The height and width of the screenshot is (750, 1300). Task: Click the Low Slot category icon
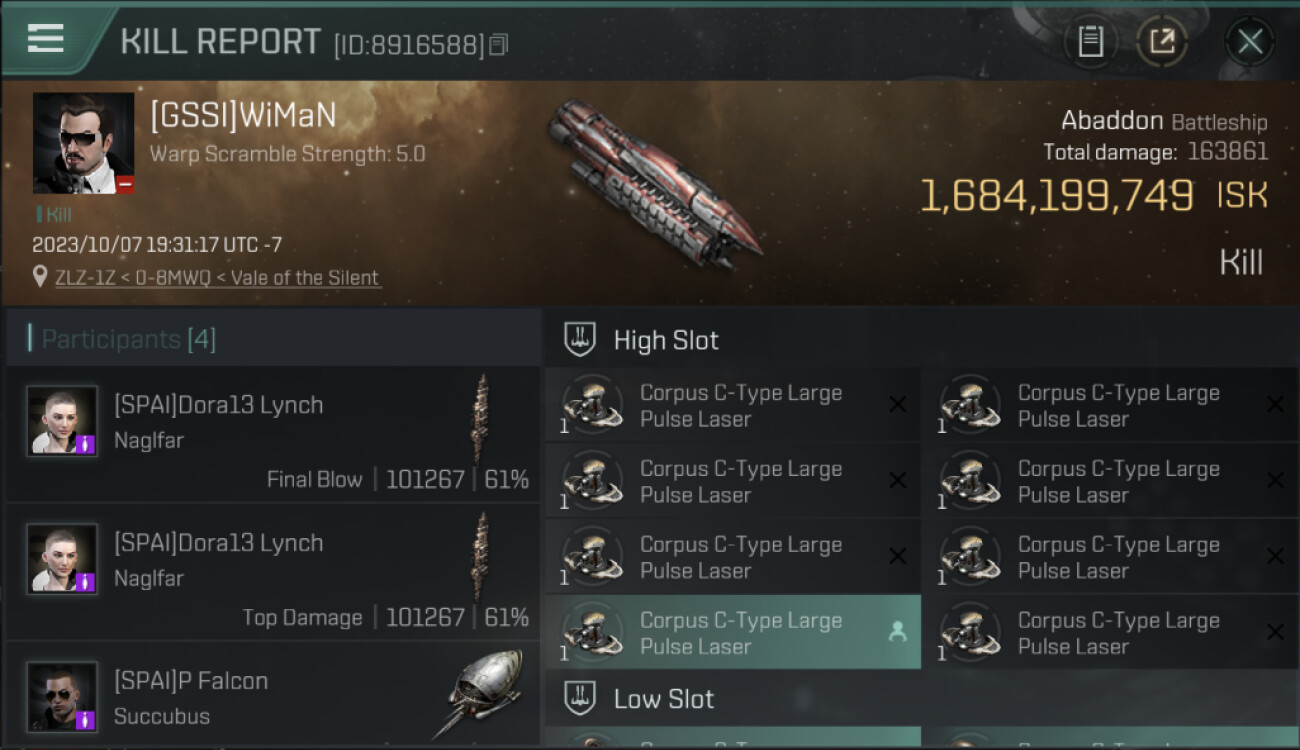click(580, 698)
